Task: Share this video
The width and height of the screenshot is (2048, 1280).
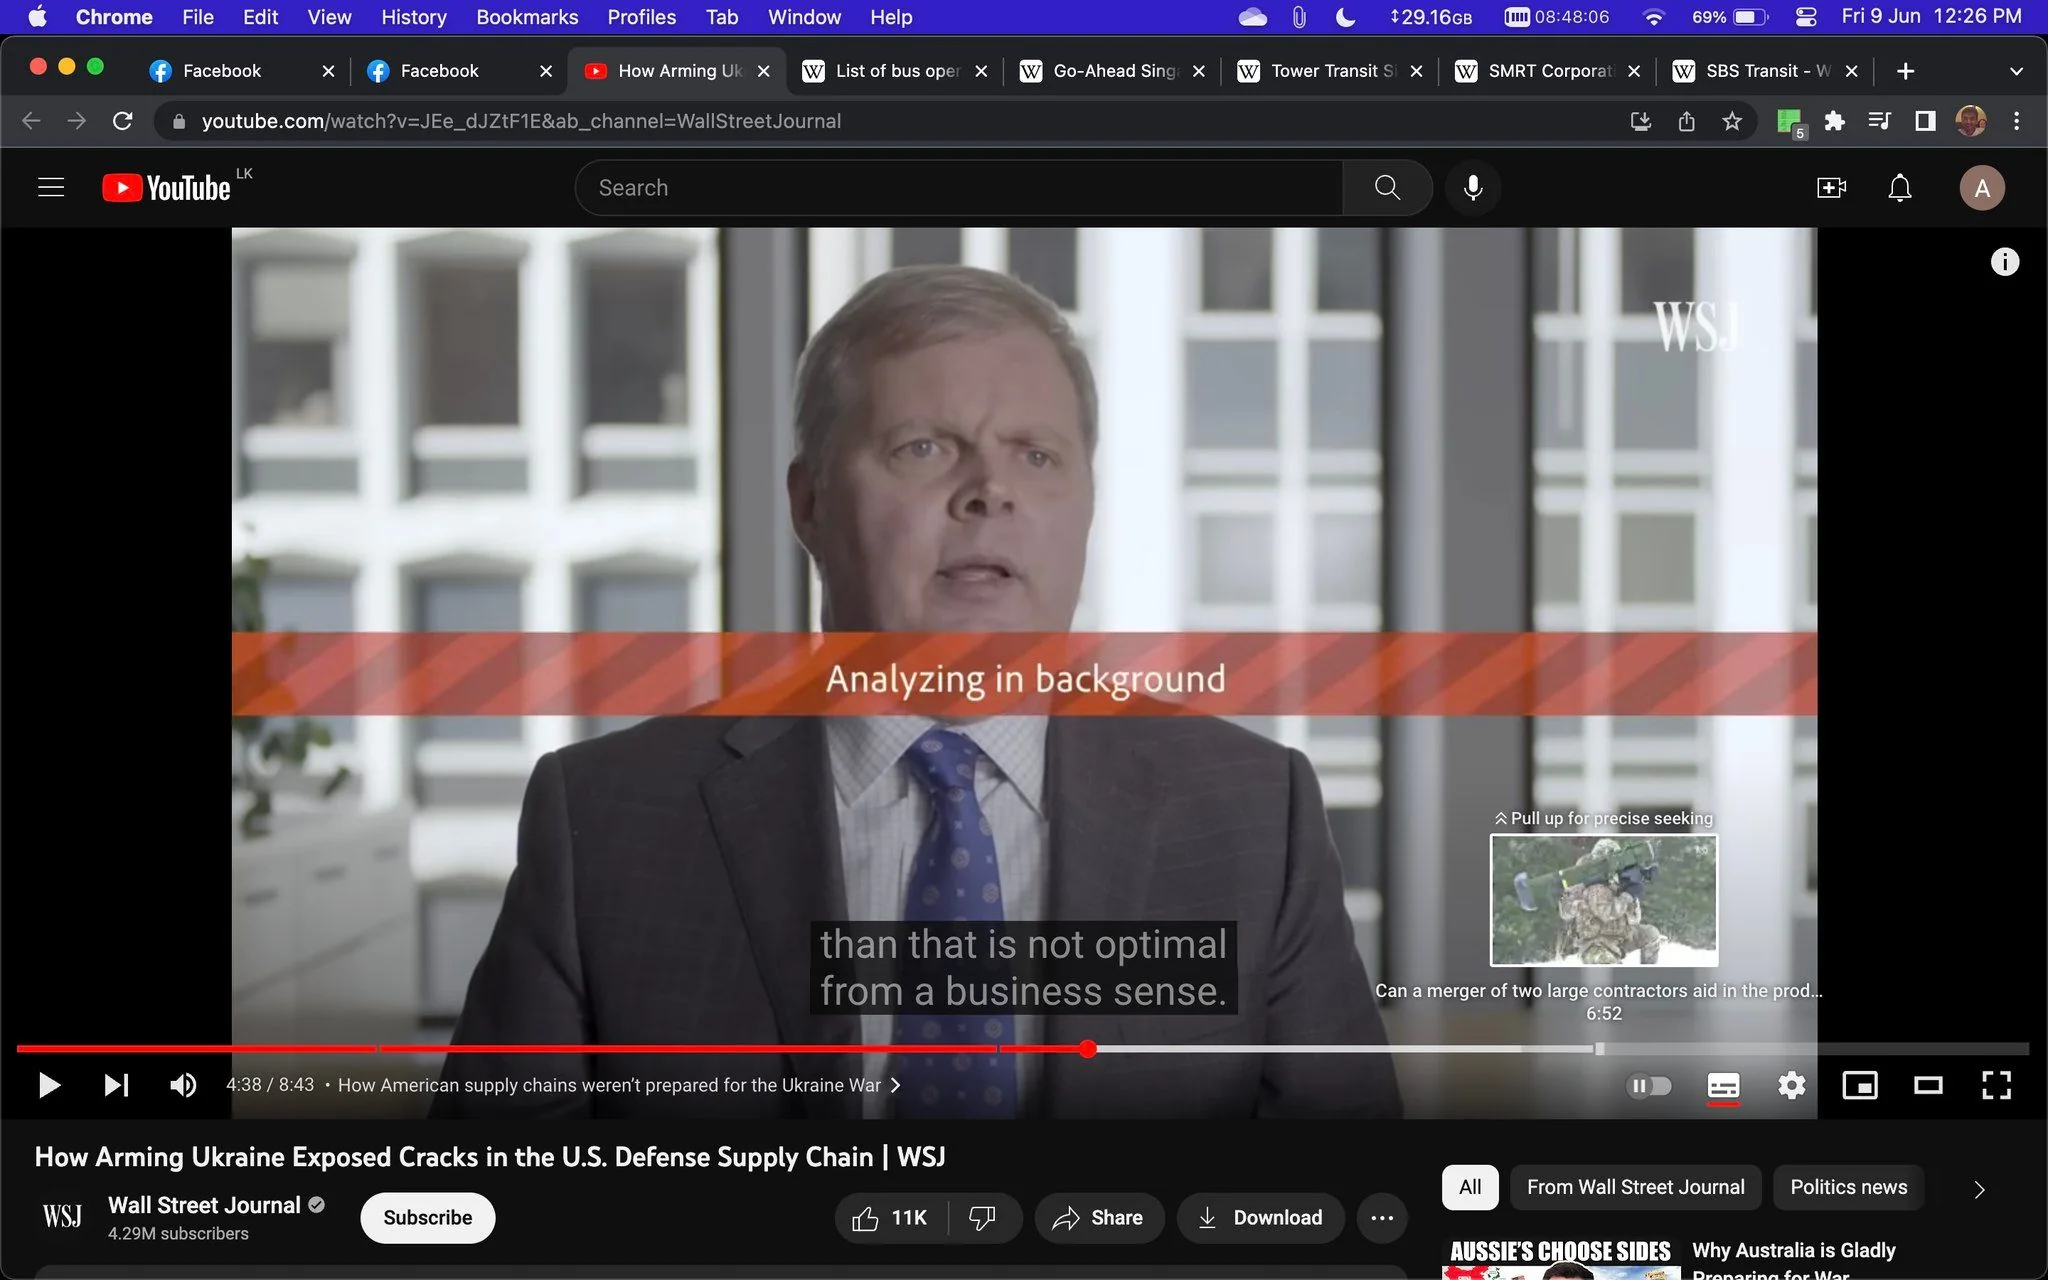Action: (x=1099, y=1218)
